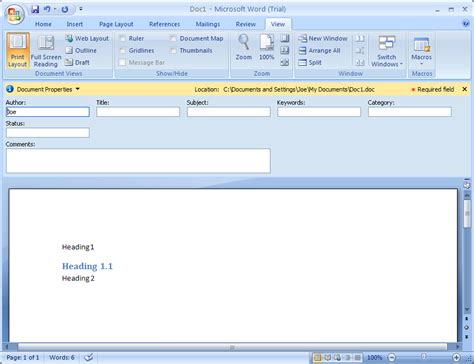Open the Insert ribbon tab

click(x=75, y=24)
